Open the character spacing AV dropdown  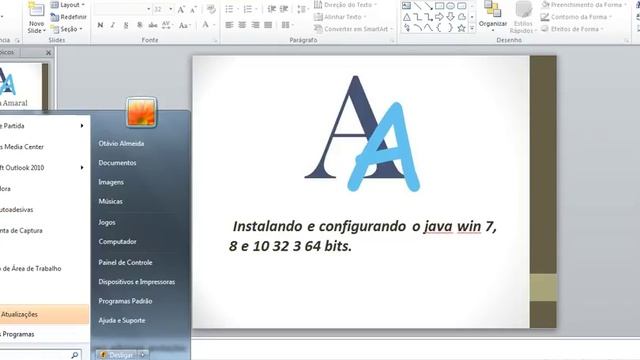pyautogui.click(x=167, y=25)
